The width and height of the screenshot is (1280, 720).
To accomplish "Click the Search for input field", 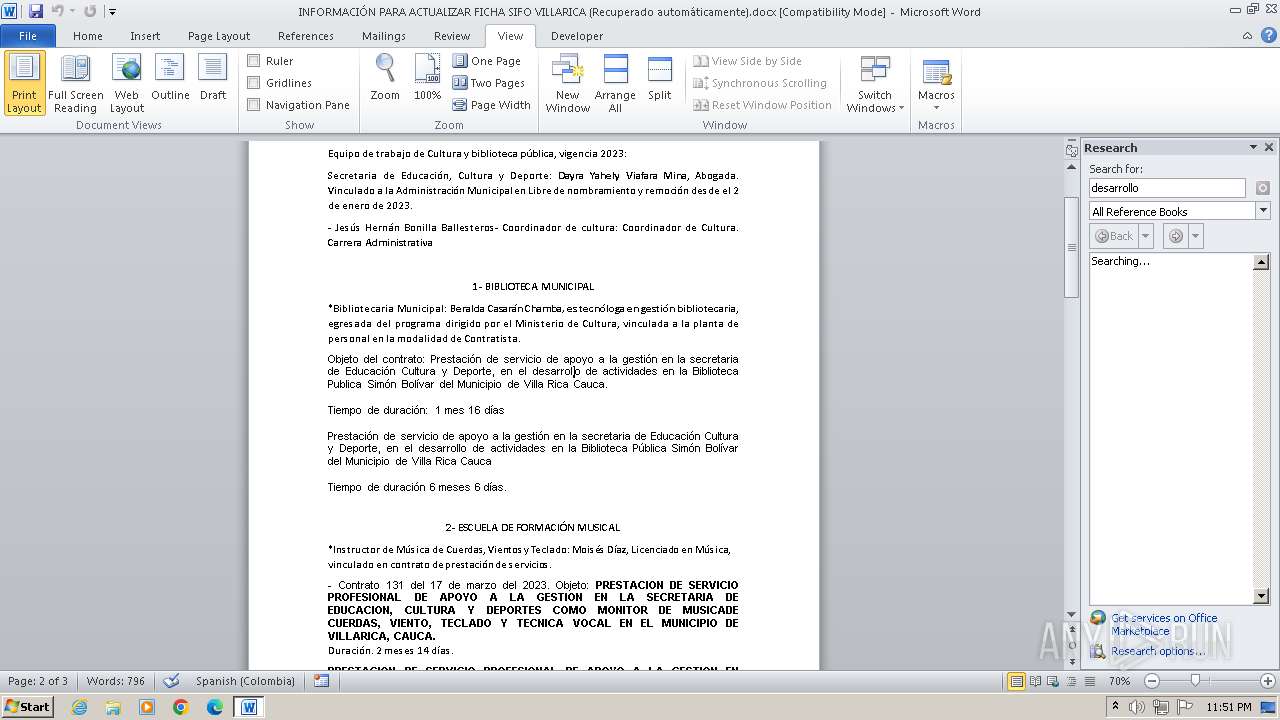I will click(x=1167, y=188).
